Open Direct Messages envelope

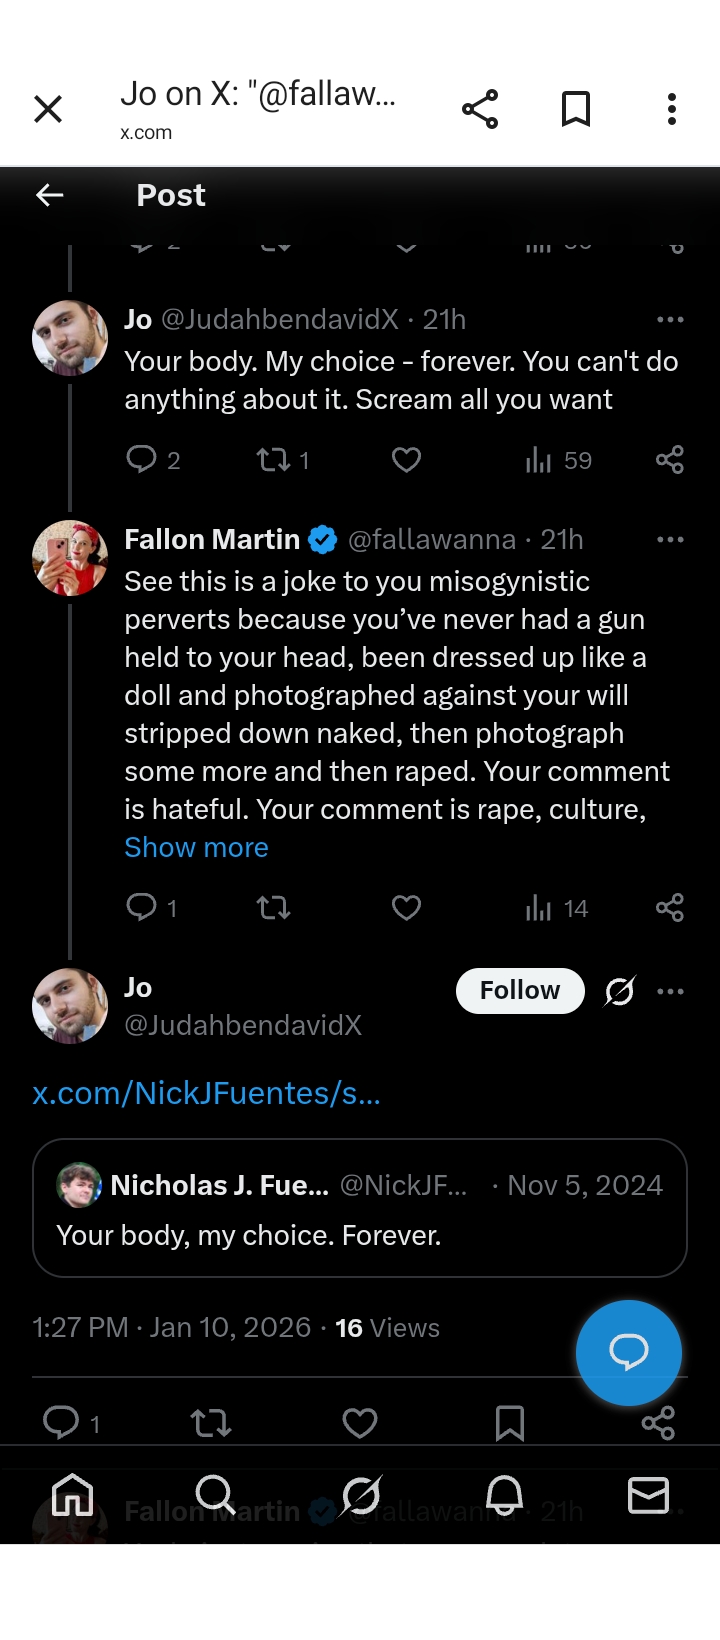click(x=648, y=1496)
